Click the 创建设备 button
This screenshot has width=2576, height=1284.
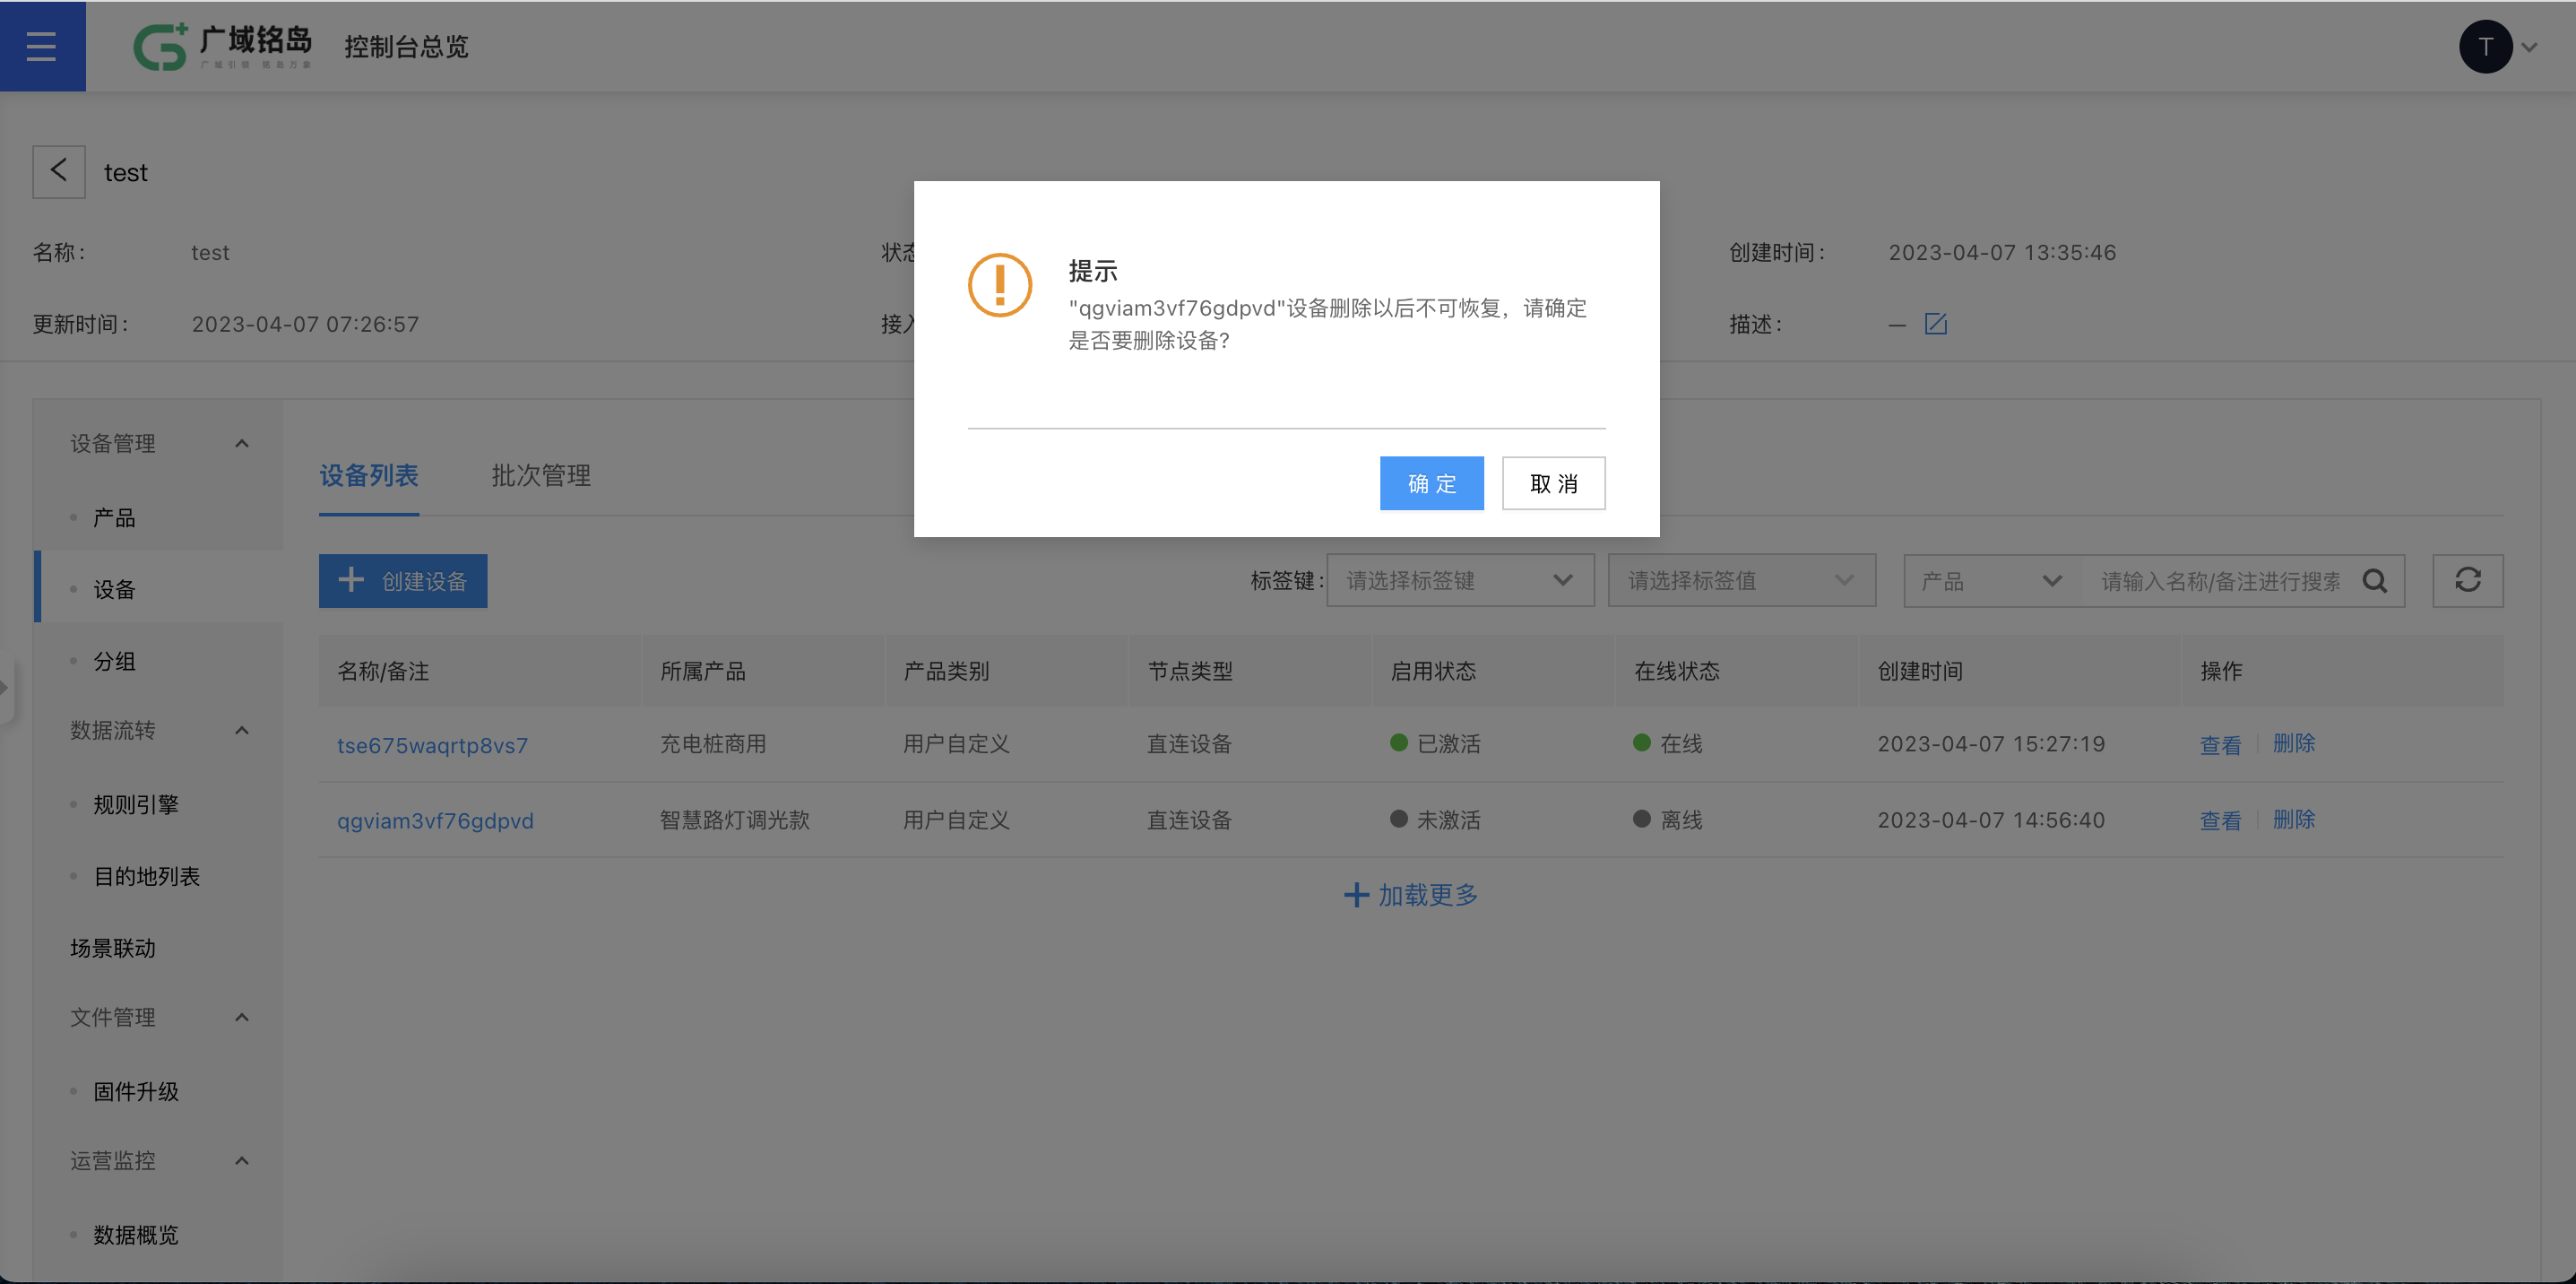pyautogui.click(x=403, y=581)
